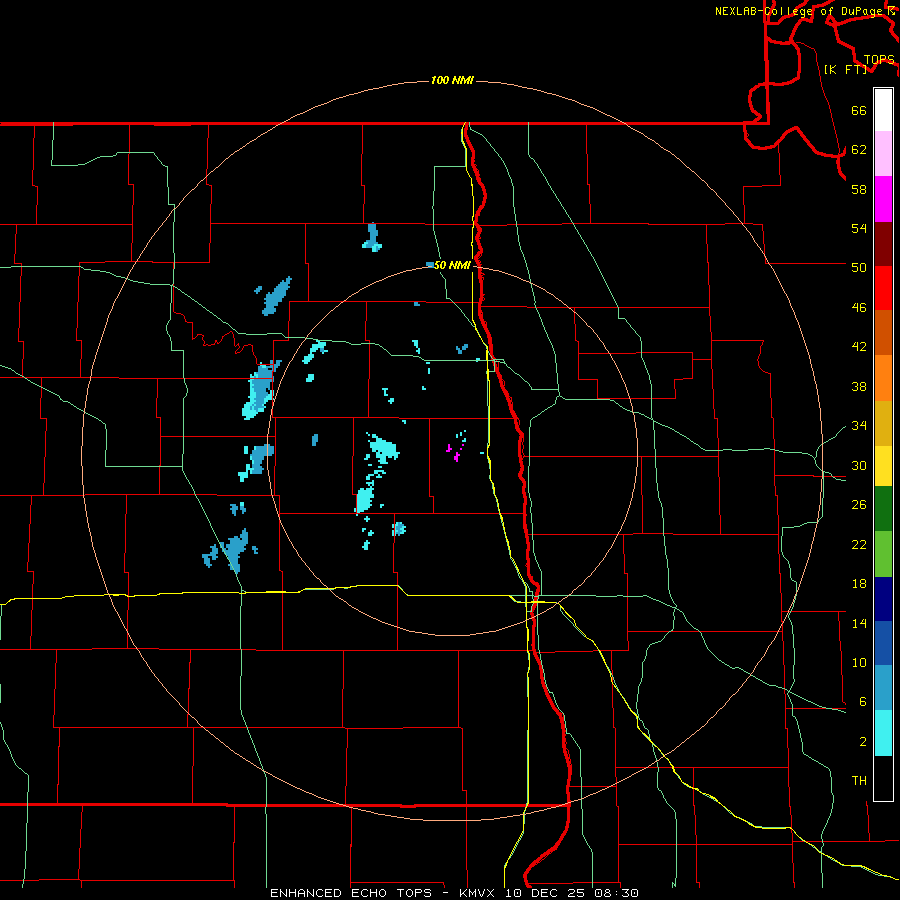This screenshot has width=900, height=900.
Task: Select the 'KMVX' radar site identifier
Action: pos(476,893)
